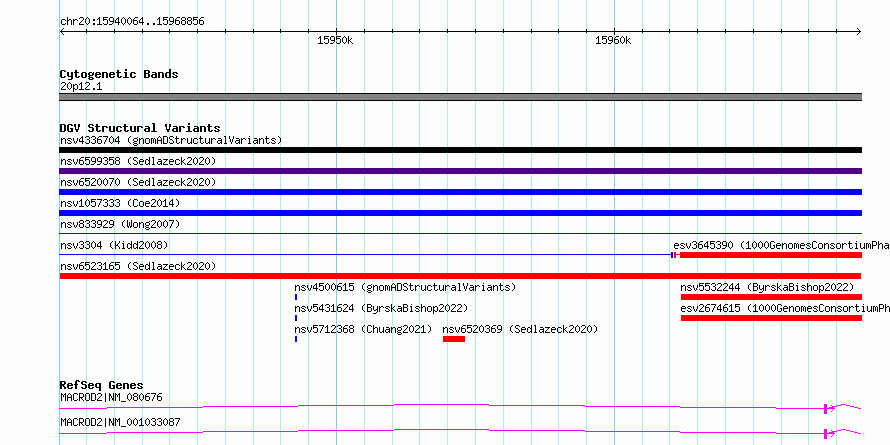The height and width of the screenshot is (445, 890).
Task: Click the 20p12.1 band label
Action: coord(81,87)
